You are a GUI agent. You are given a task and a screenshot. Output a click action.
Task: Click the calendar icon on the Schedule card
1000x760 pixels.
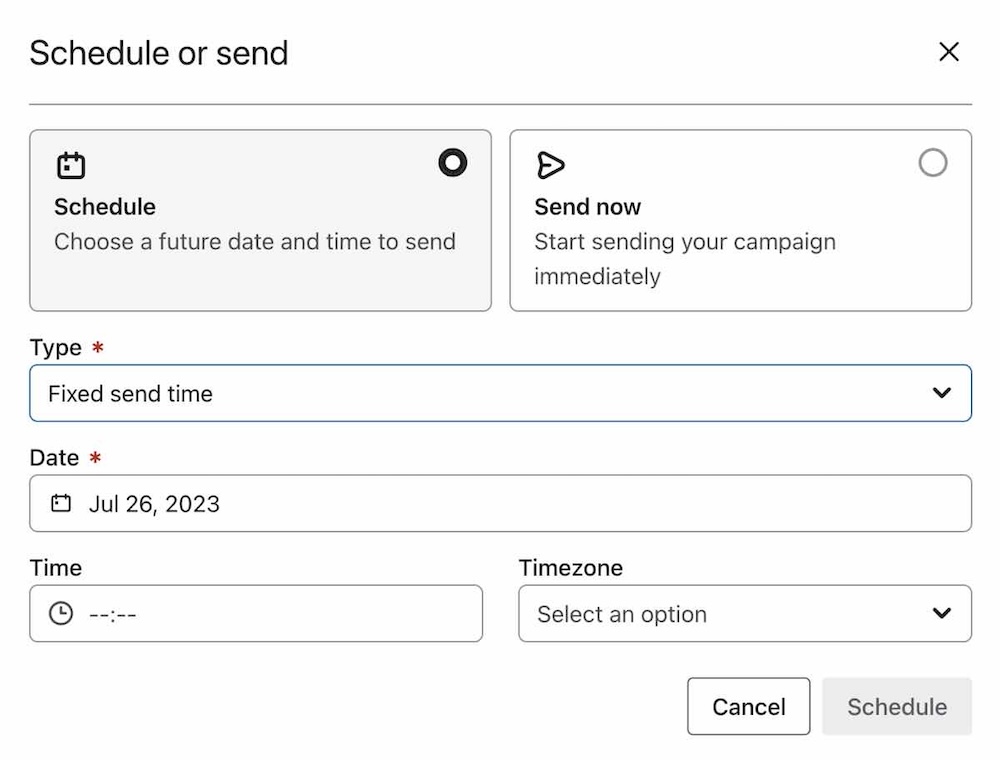tap(70, 163)
